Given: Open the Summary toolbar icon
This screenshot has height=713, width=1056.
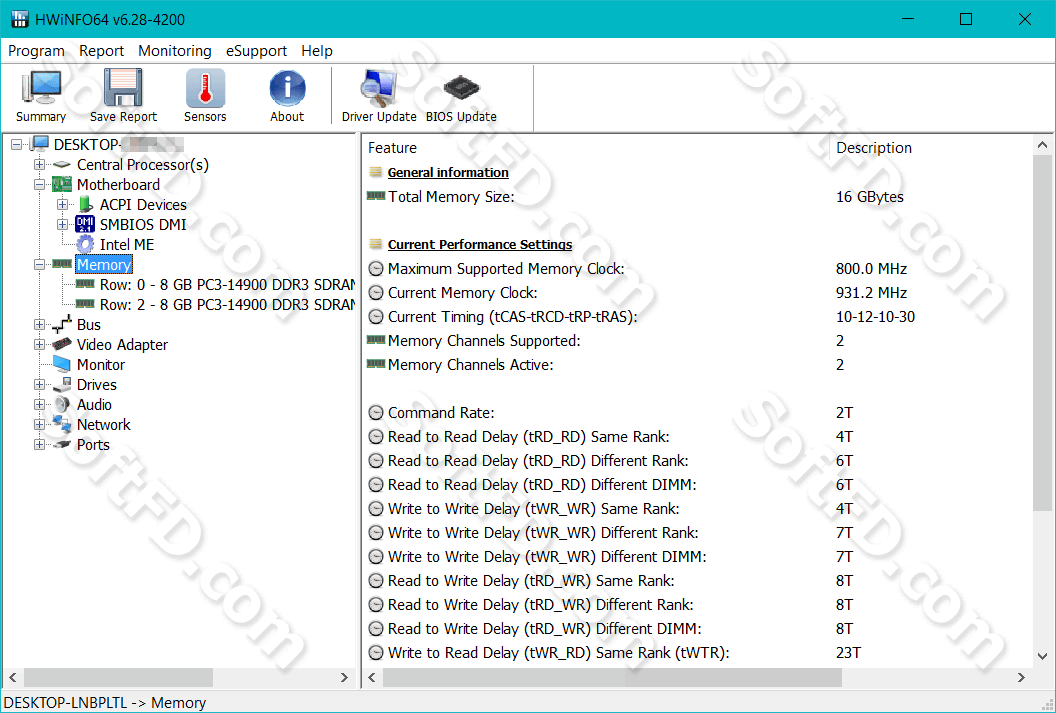Looking at the screenshot, I should point(41,88).
